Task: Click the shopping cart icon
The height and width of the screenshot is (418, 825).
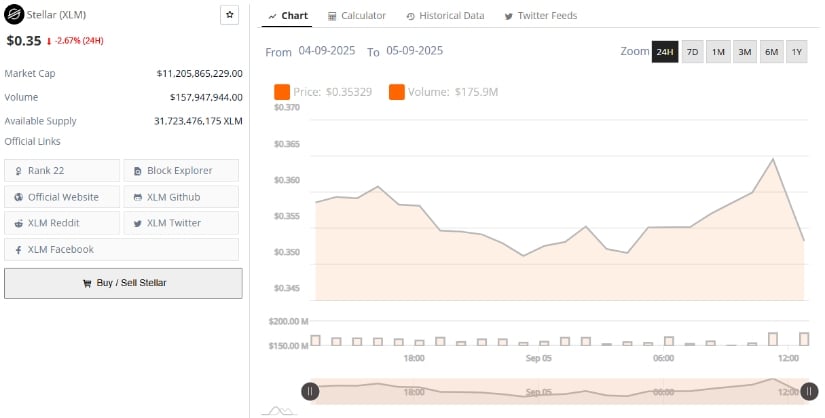Action: coord(87,283)
